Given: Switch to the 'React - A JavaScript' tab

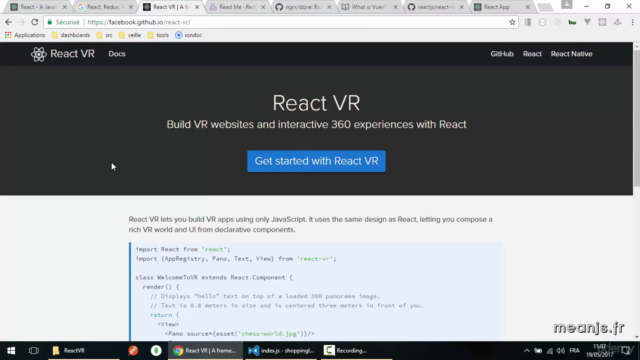Looking at the screenshot, I should click(38, 7).
